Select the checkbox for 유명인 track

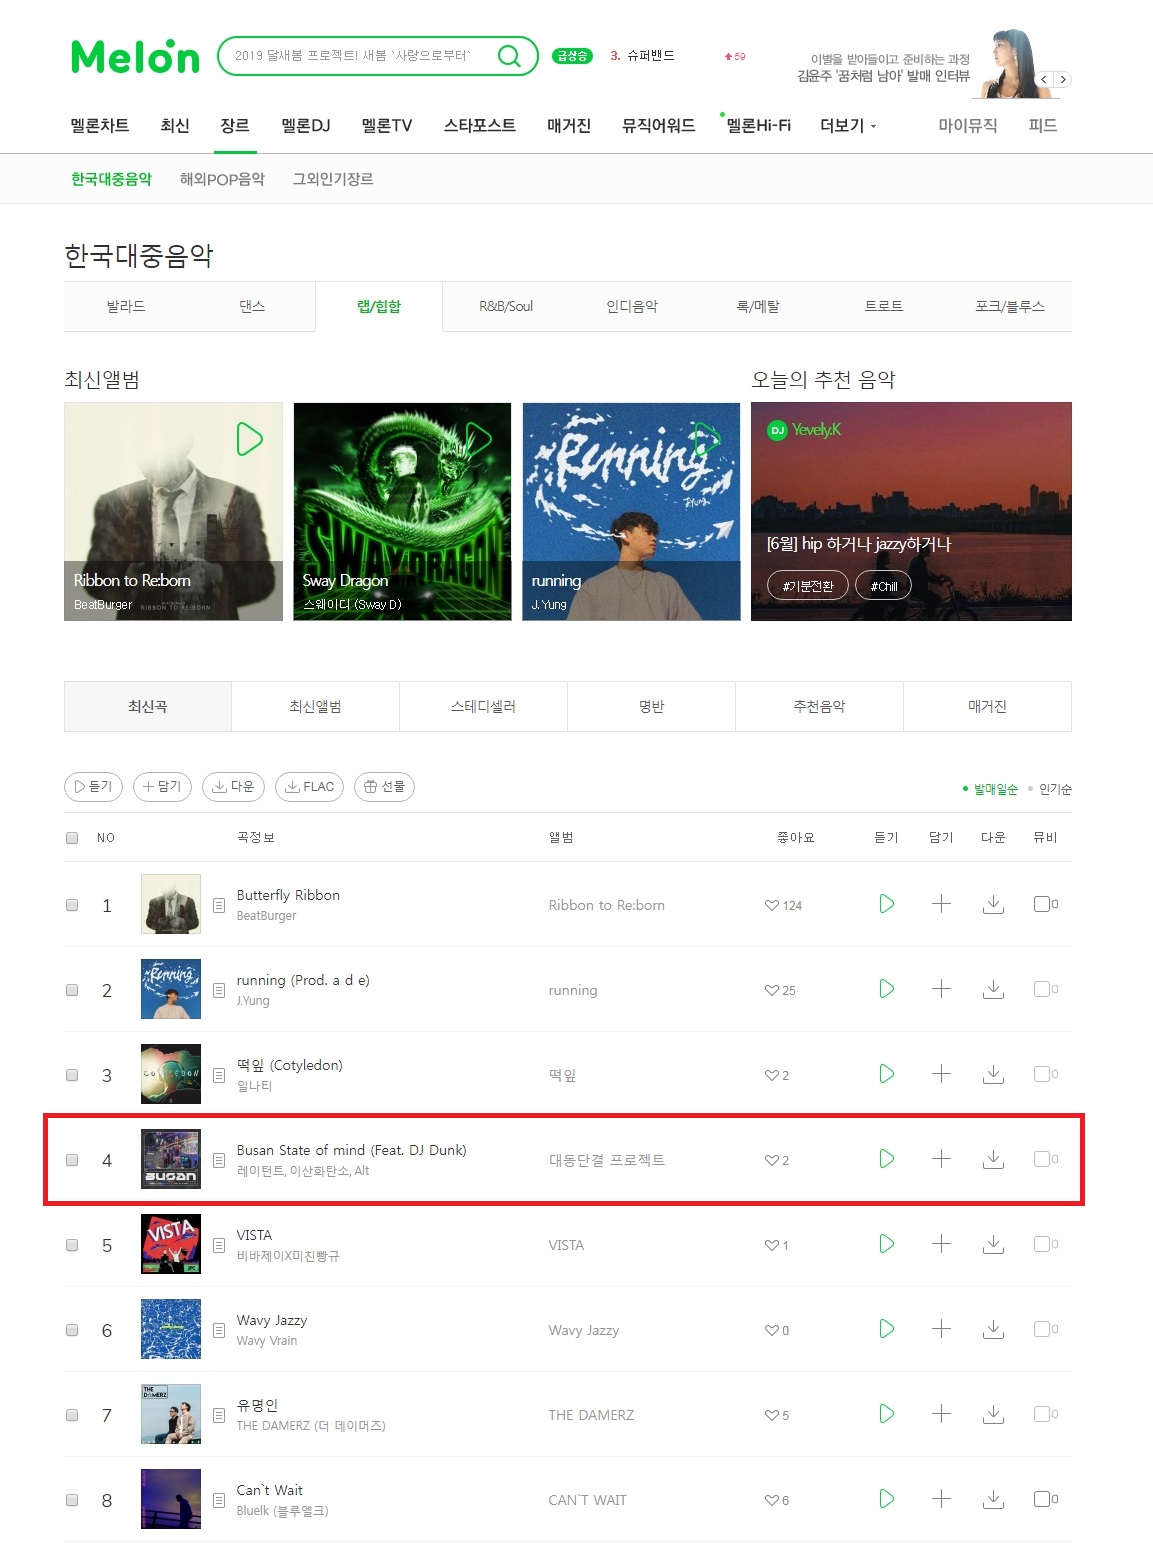(x=72, y=1415)
